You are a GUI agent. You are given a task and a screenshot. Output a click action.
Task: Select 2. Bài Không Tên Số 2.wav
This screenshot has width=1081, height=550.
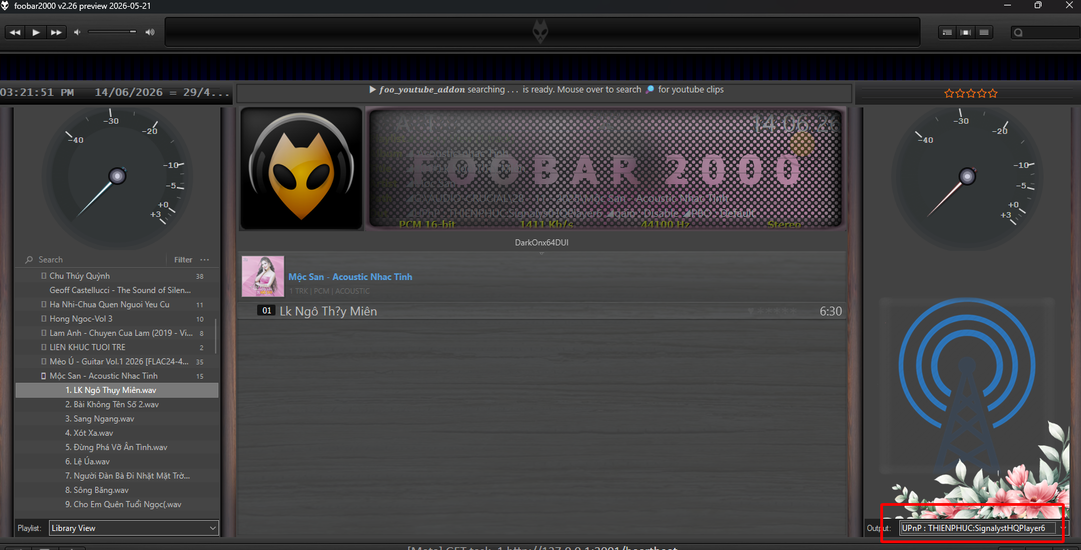pos(112,405)
